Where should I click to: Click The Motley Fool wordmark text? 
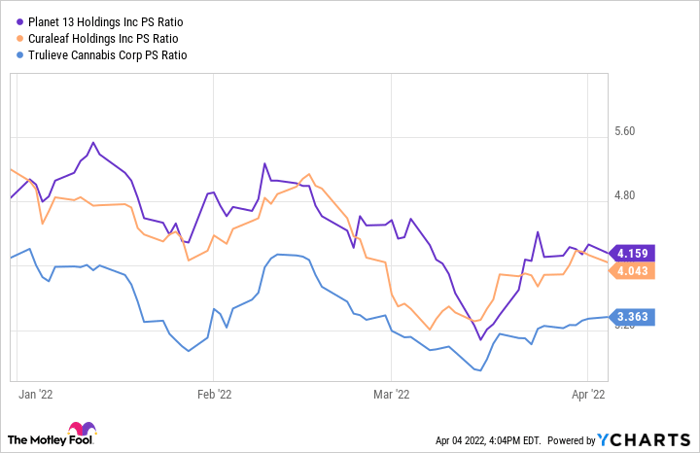[44, 439]
